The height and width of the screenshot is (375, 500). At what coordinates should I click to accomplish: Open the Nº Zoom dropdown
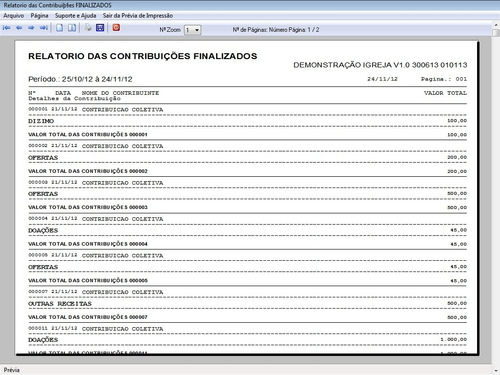pyautogui.click(x=193, y=30)
